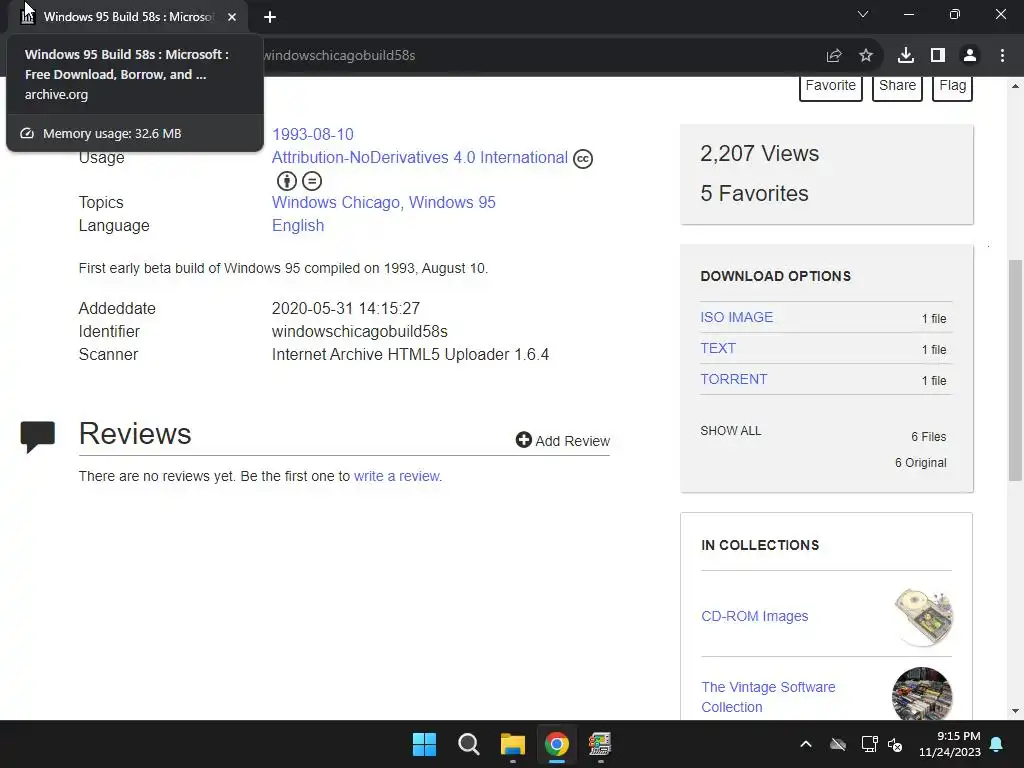Click the network tray icon
1024x768 pixels.
pyautogui.click(x=869, y=744)
